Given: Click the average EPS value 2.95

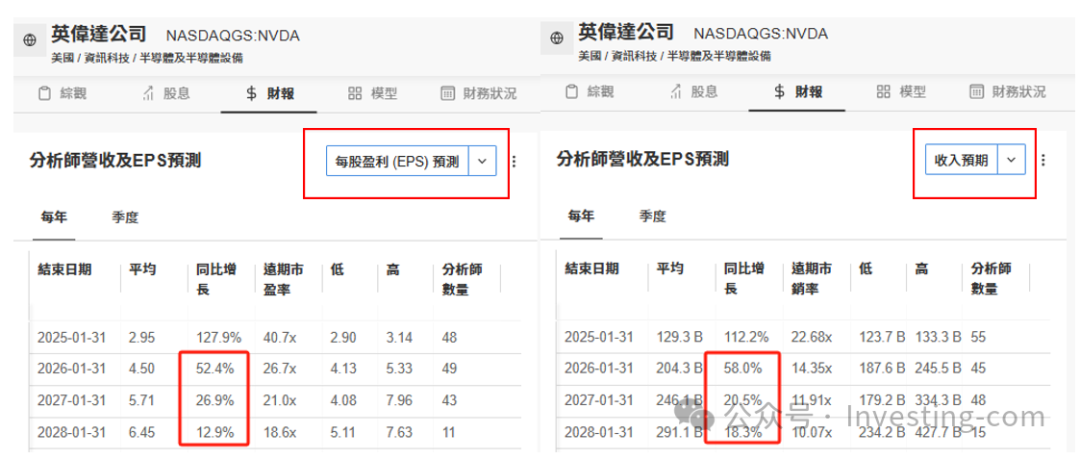Looking at the screenshot, I should point(141,338).
